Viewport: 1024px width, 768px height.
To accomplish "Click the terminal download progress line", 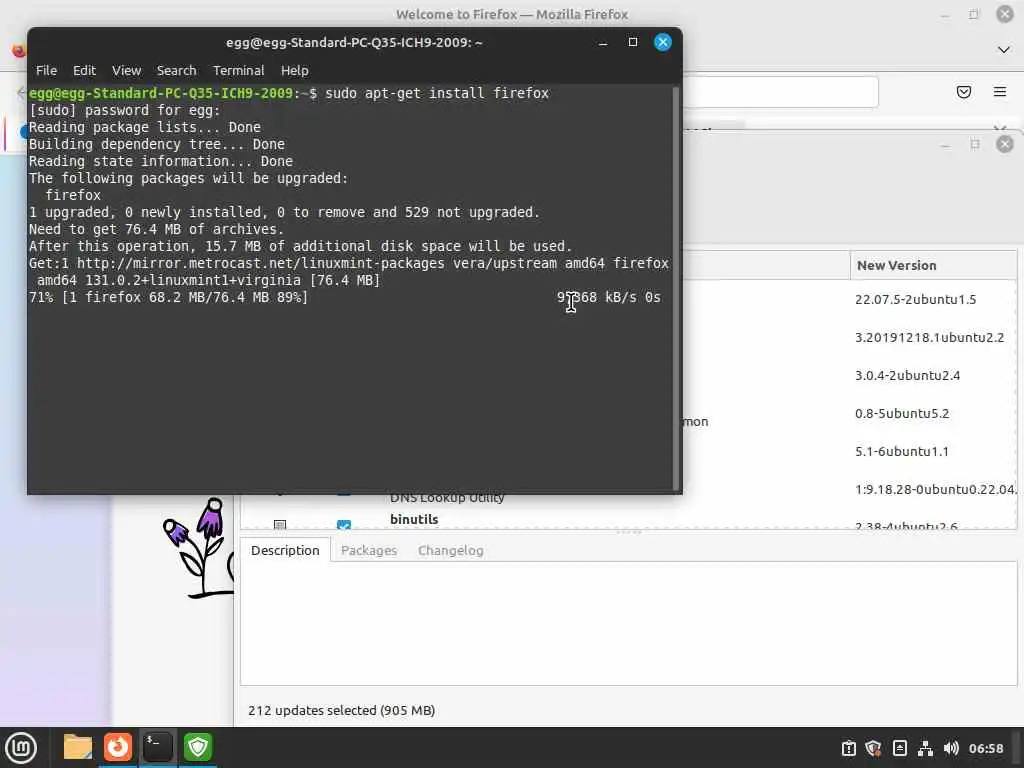I will tap(345, 298).
